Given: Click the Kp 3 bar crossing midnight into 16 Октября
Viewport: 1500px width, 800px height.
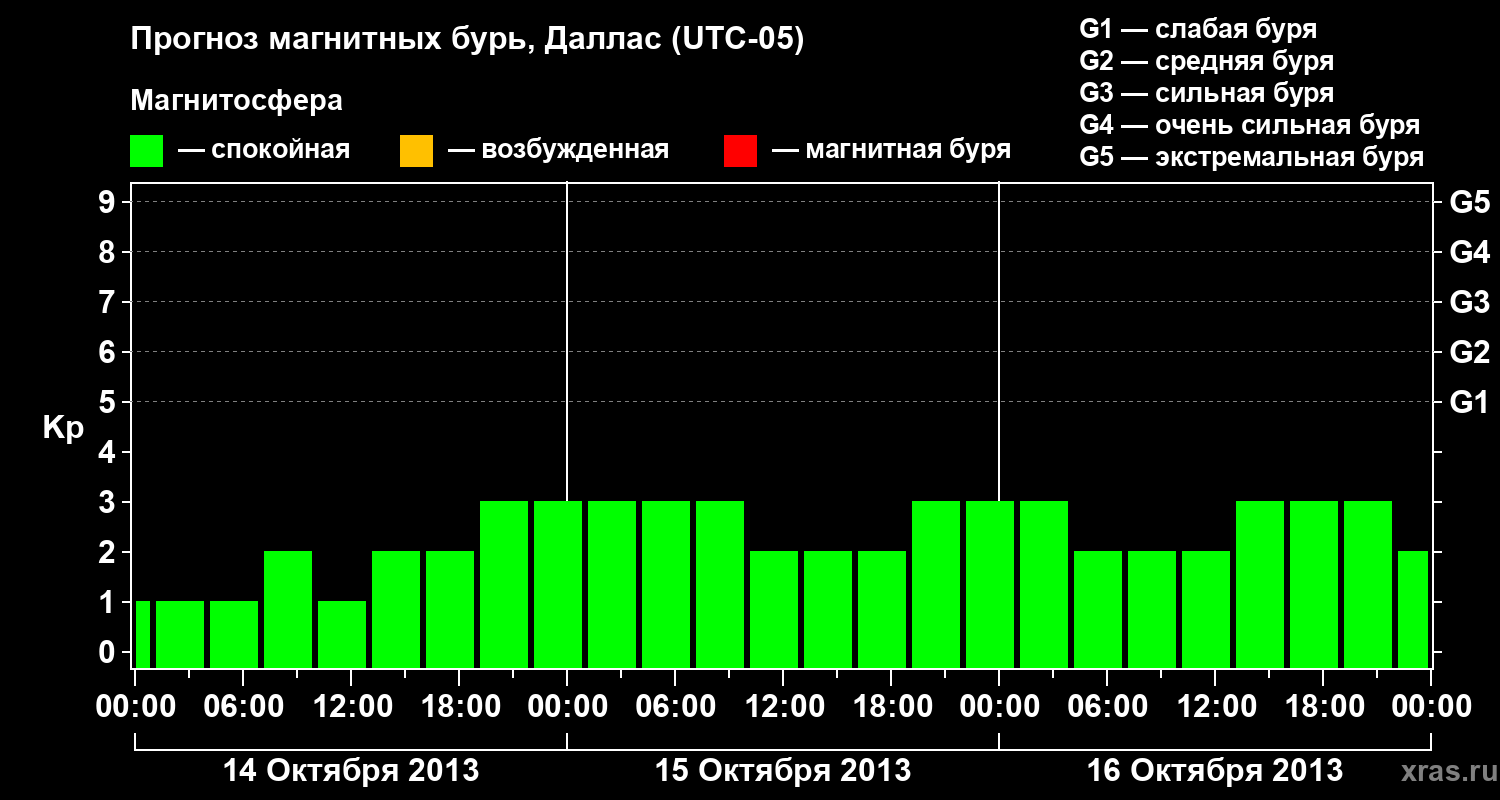Looking at the screenshot, I should (990, 584).
